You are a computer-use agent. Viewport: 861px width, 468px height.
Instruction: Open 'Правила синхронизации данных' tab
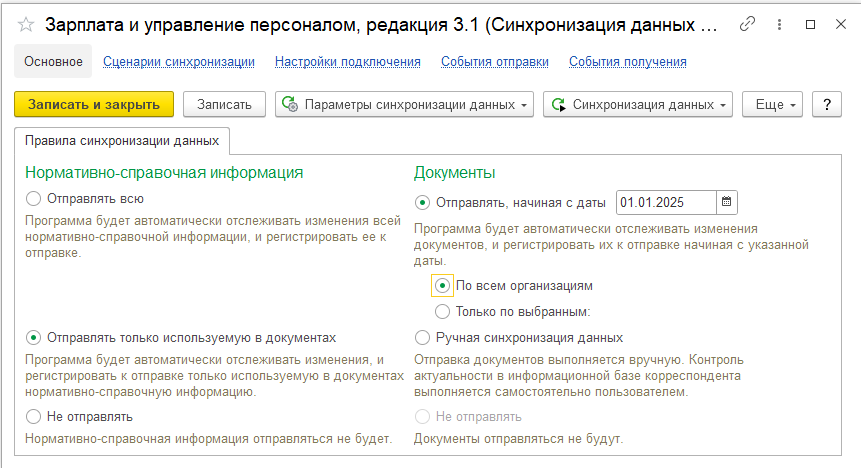tap(122, 140)
